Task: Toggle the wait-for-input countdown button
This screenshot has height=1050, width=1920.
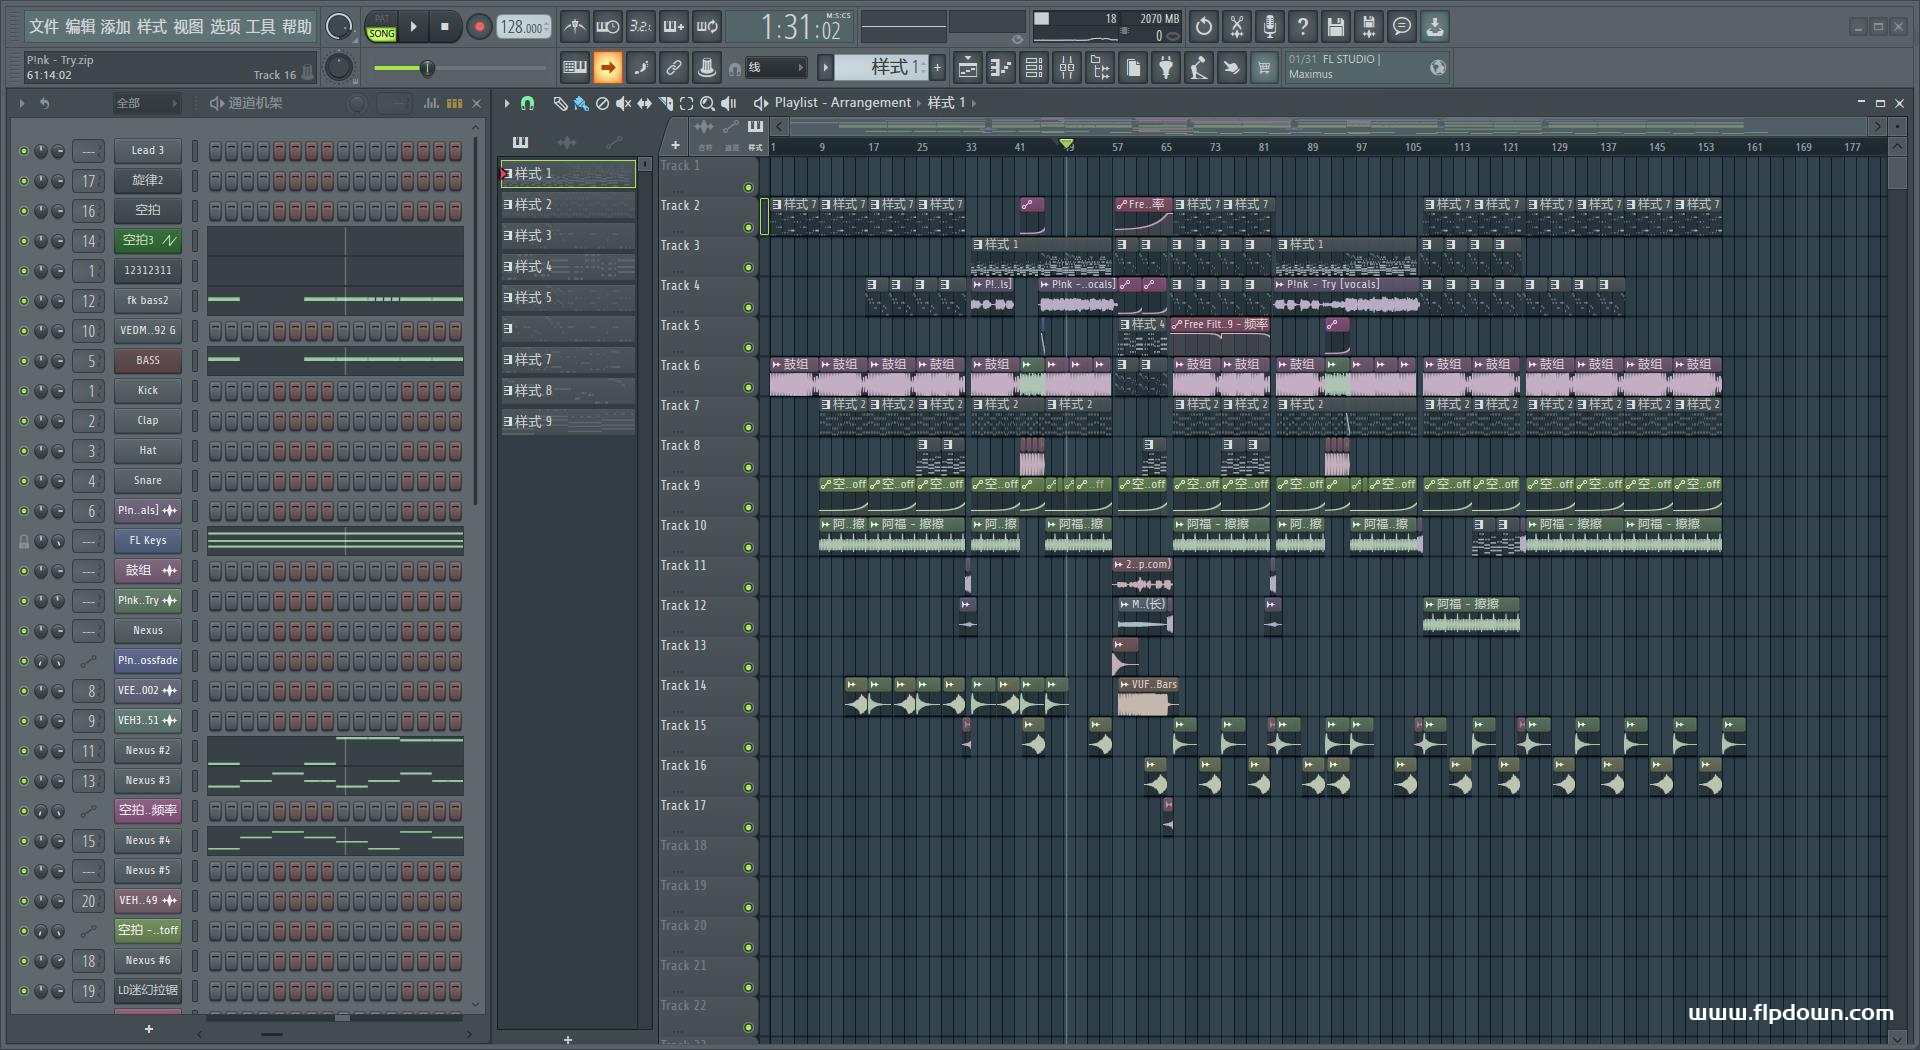Action: [x=607, y=27]
